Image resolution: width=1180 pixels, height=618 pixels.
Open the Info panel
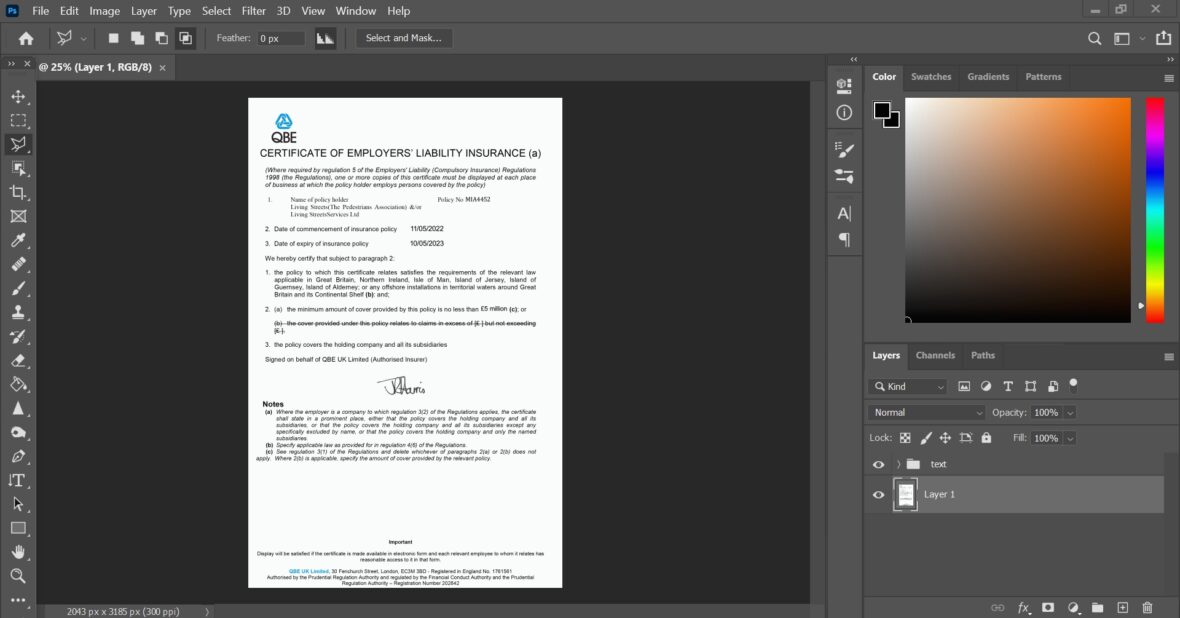(x=843, y=113)
